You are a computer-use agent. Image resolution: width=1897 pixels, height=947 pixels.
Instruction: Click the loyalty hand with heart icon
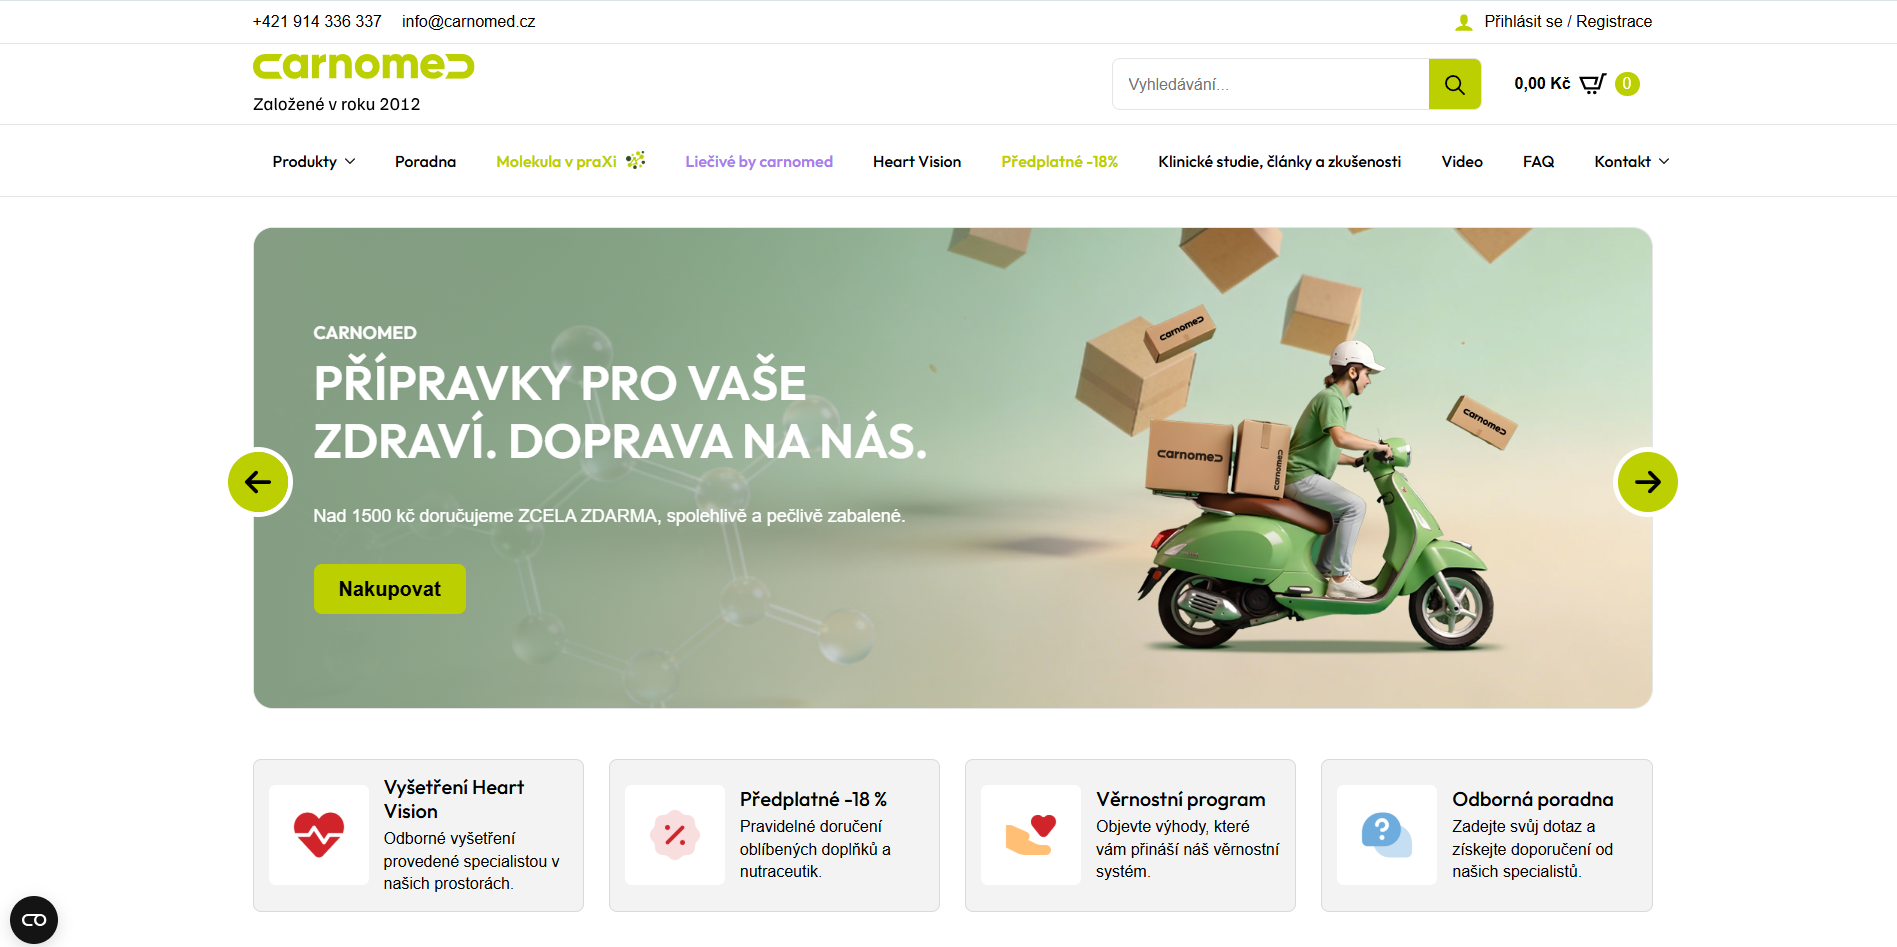pyautogui.click(x=1031, y=835)
